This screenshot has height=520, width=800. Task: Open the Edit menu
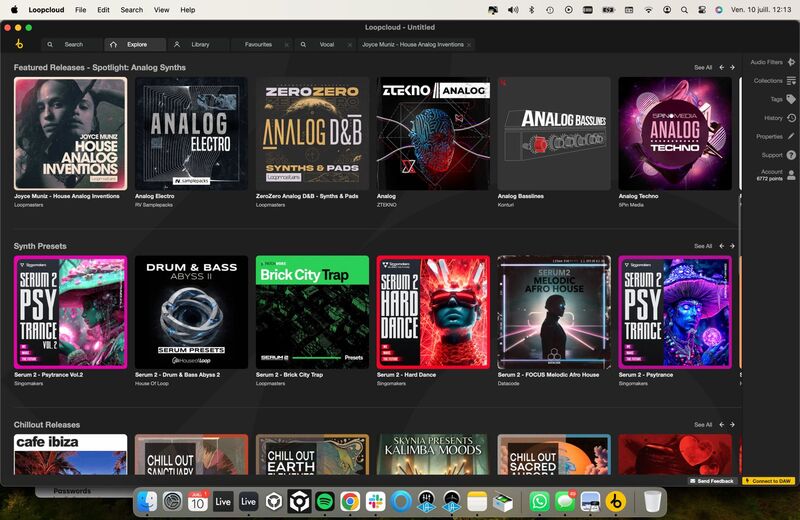tap(104, 10)
